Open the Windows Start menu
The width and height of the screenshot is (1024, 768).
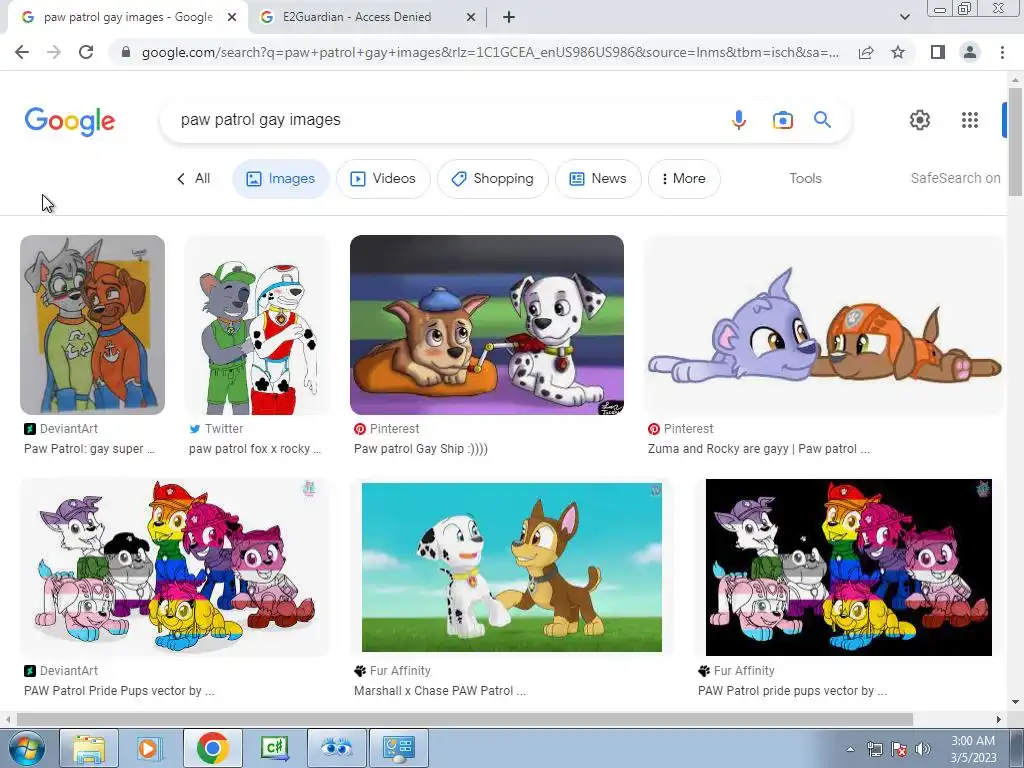coord(26,748)
